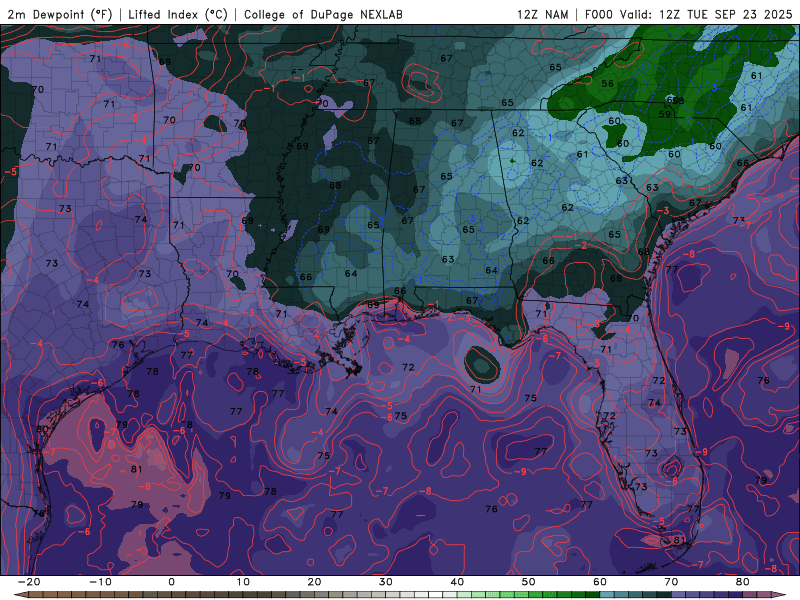Click the 70 label on the color scale
Screen dimensions: 800x600
pyautogui.click(x=671, y=582)
